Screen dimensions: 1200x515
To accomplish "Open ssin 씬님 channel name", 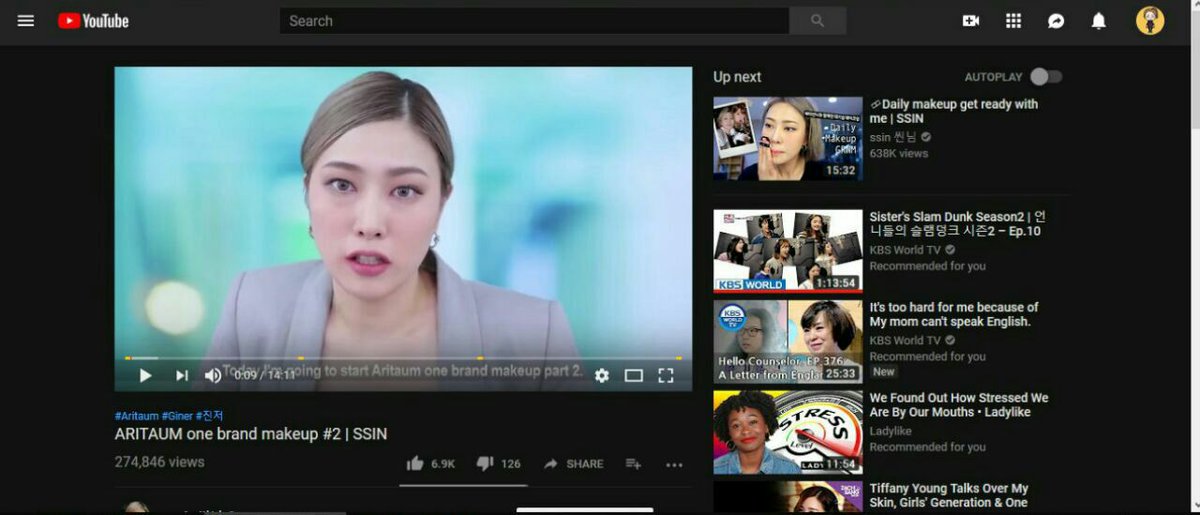I will point(893,137).
